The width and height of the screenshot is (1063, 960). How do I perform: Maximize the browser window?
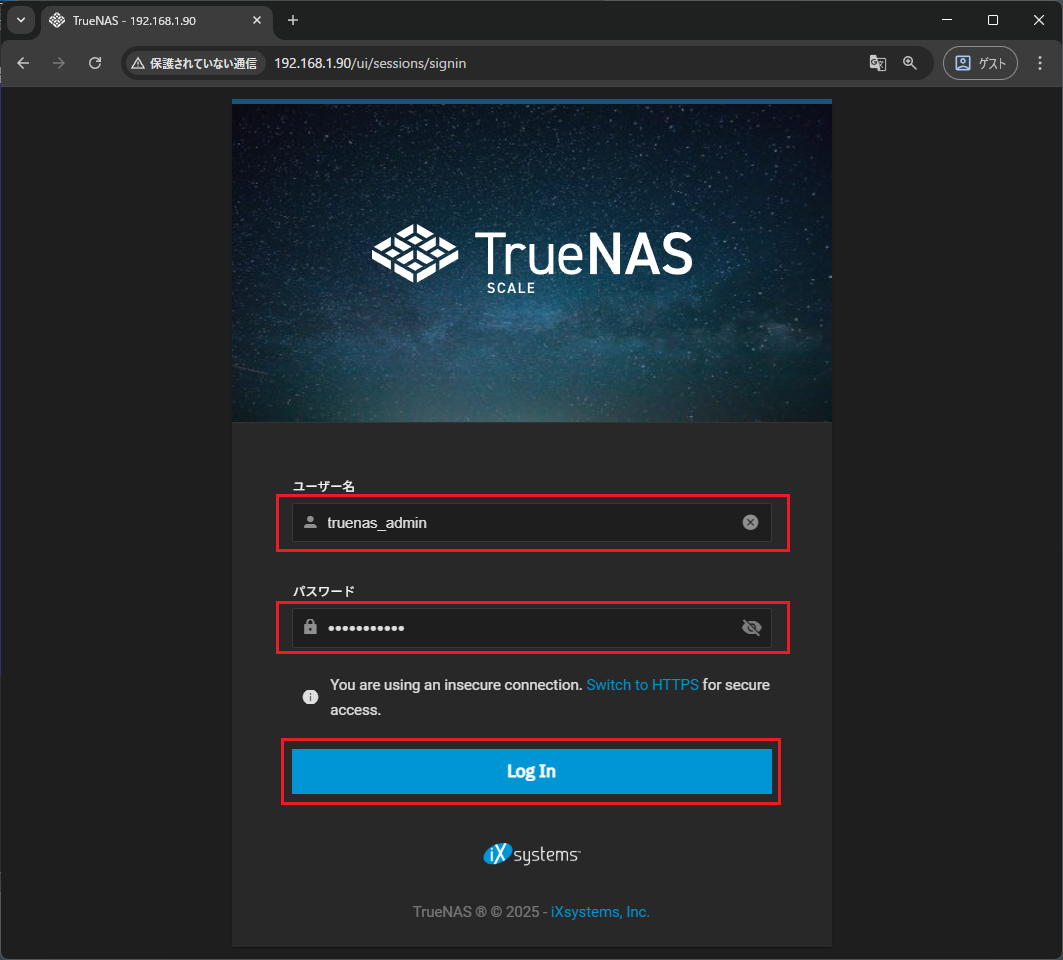[992, 20]
